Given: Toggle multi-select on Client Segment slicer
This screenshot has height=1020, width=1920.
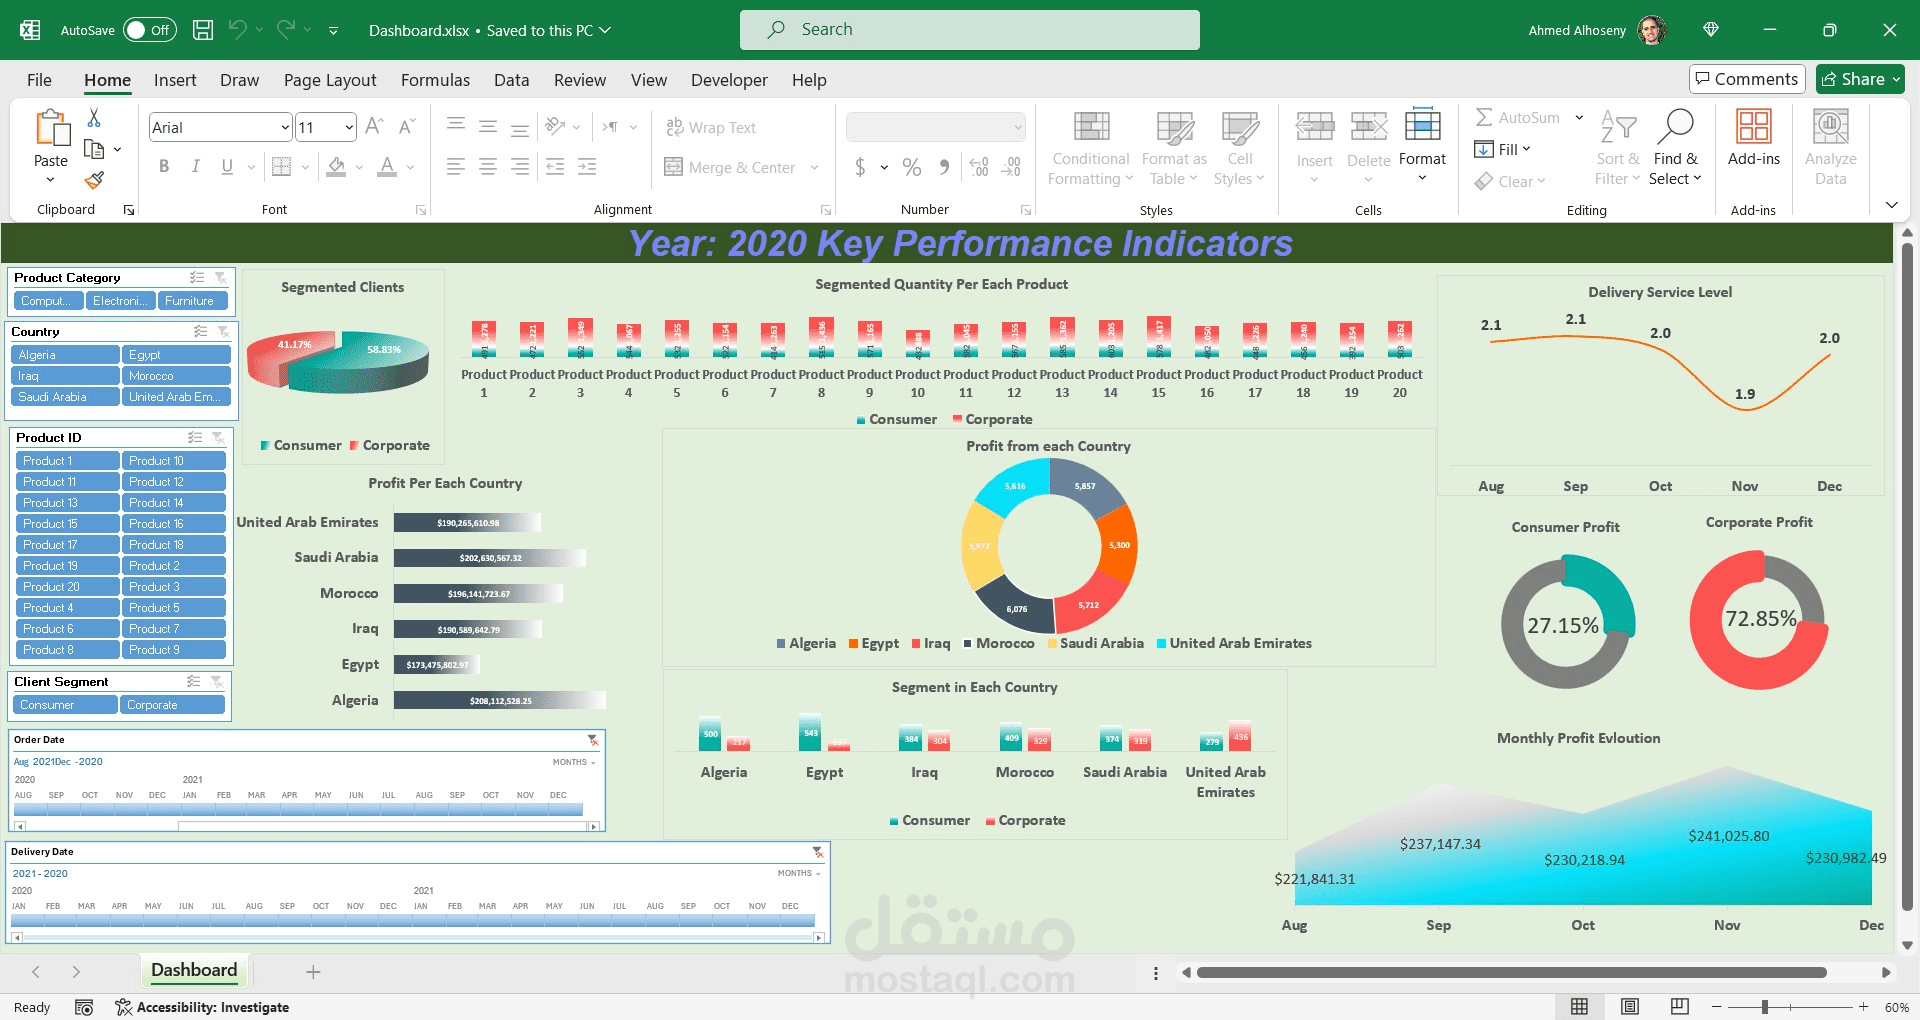Looking at the screenshot, I should tap(194, 682).
